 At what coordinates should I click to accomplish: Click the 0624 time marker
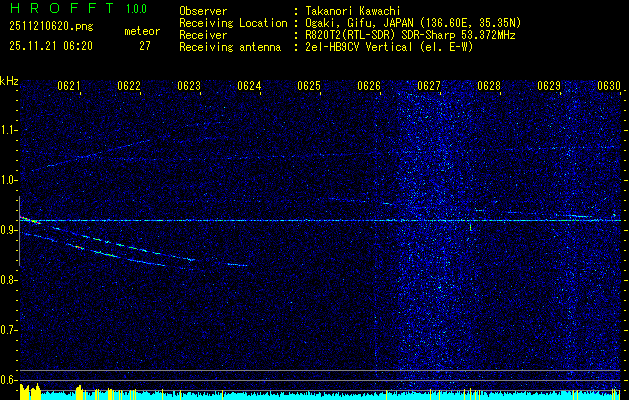pyautogui.click(x=249, y=86)
